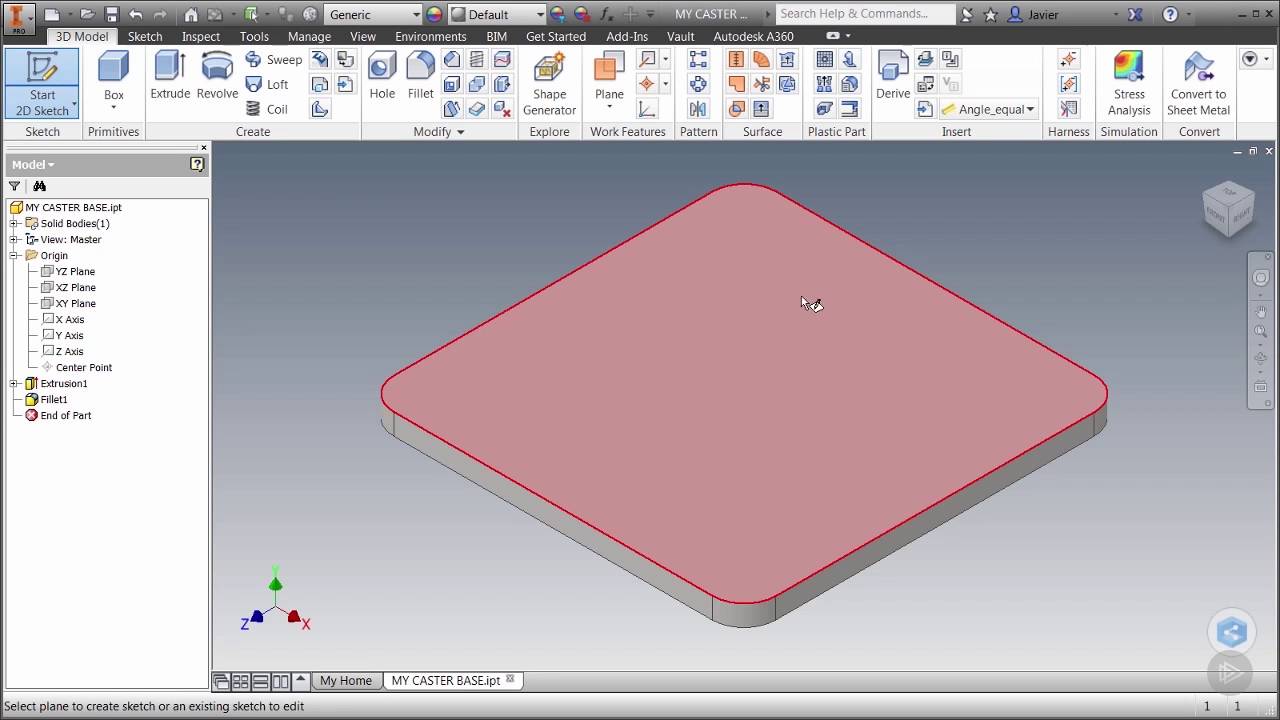Open the View ribbon tab
The image size is (1280, 720).
(363, 36)
